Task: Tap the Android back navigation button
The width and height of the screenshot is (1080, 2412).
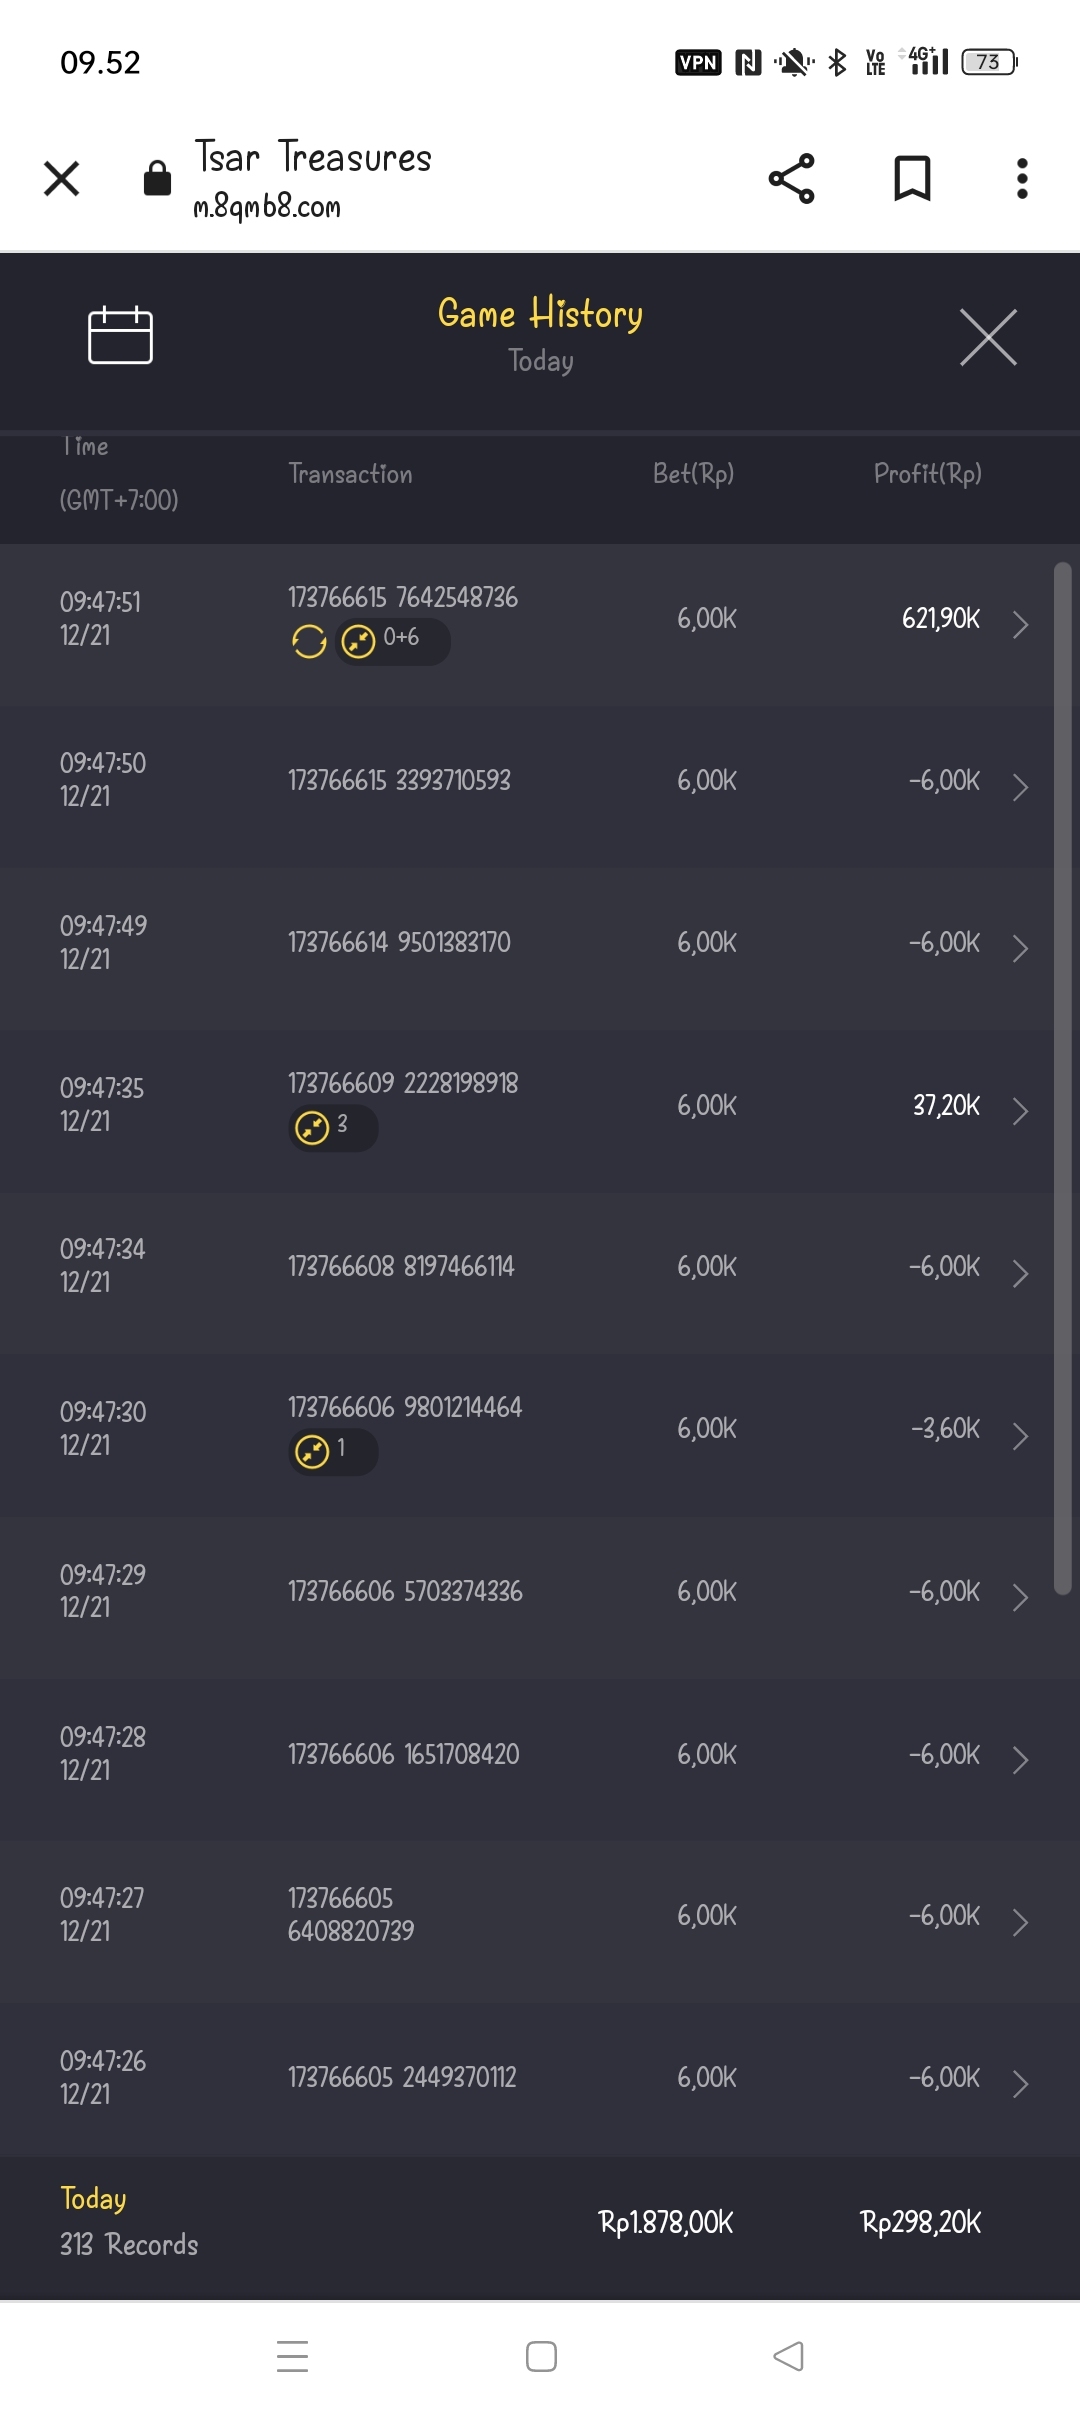Action: pos(788,2356)
